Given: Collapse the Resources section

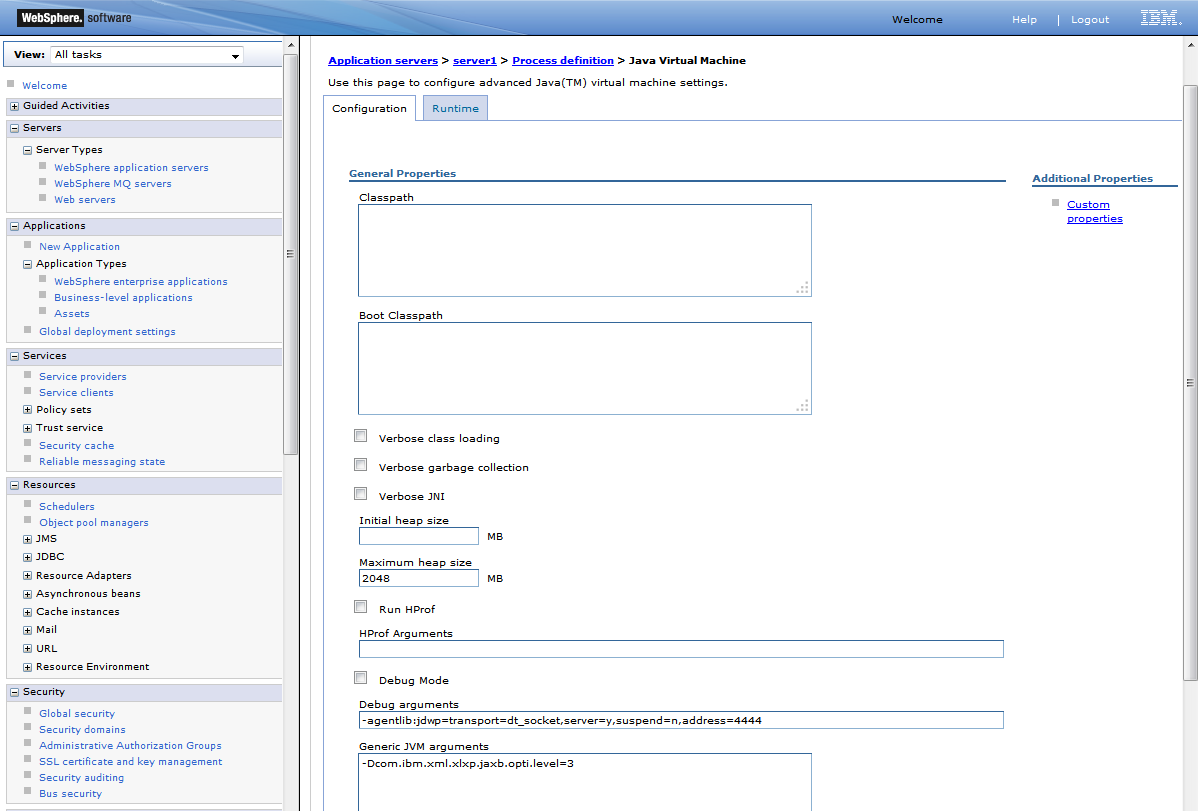Looking at the screenshot, I should coord(15,485).
